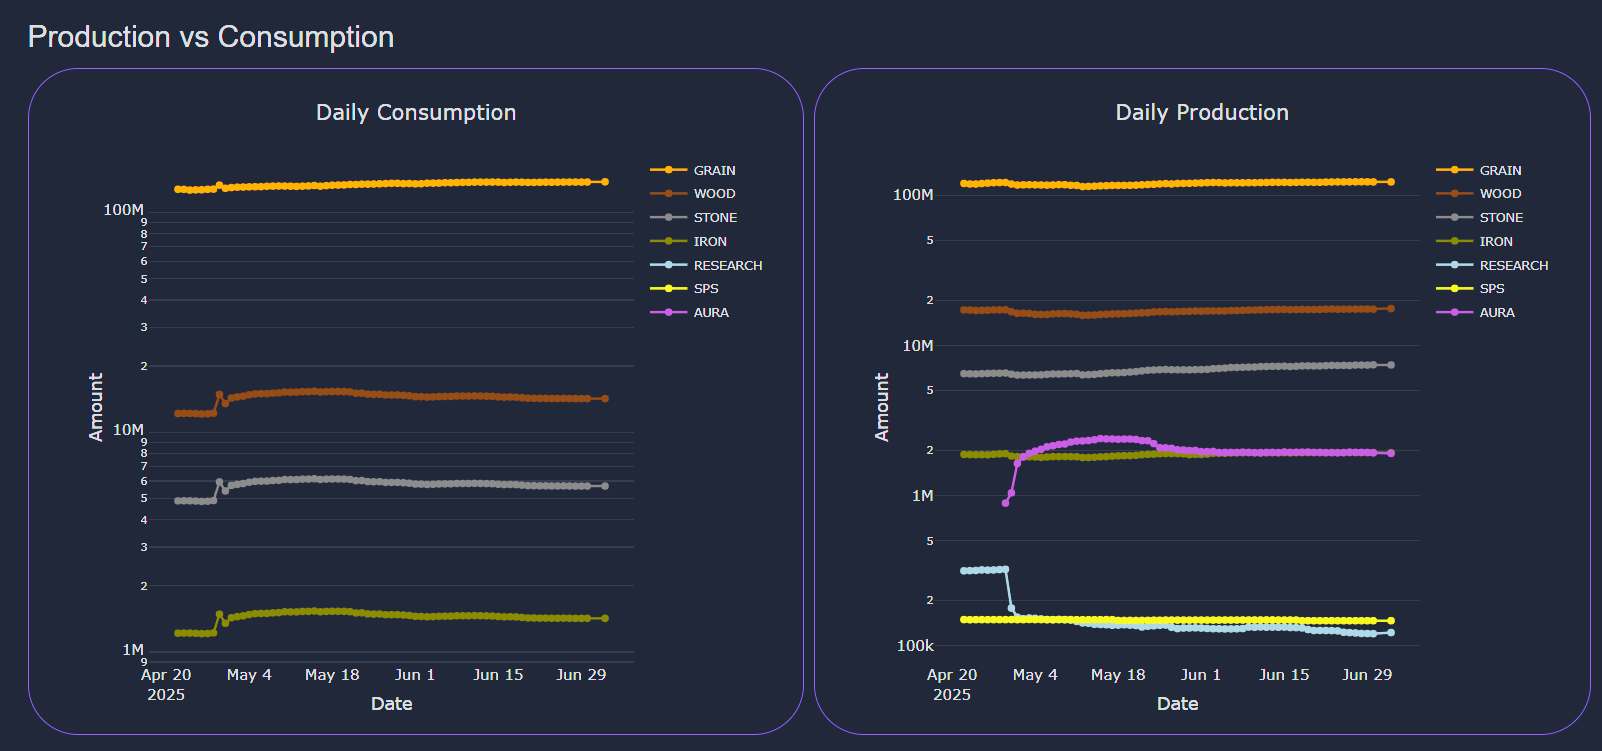Screen dimensions: 1602x751
Task: Click May 18 tick label in Consumption chart
Action: [x=332, y=675]
